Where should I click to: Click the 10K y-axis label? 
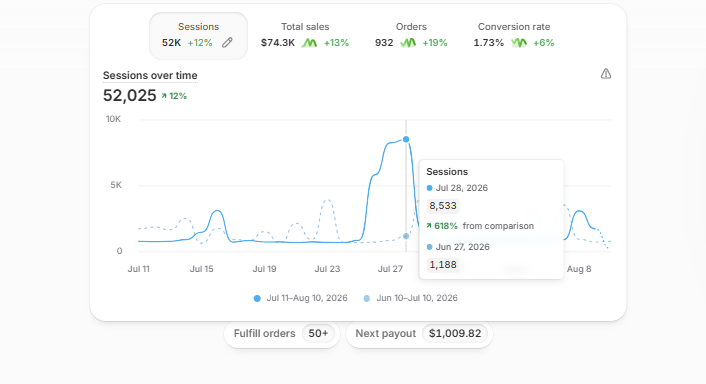[x=113, y=119]
